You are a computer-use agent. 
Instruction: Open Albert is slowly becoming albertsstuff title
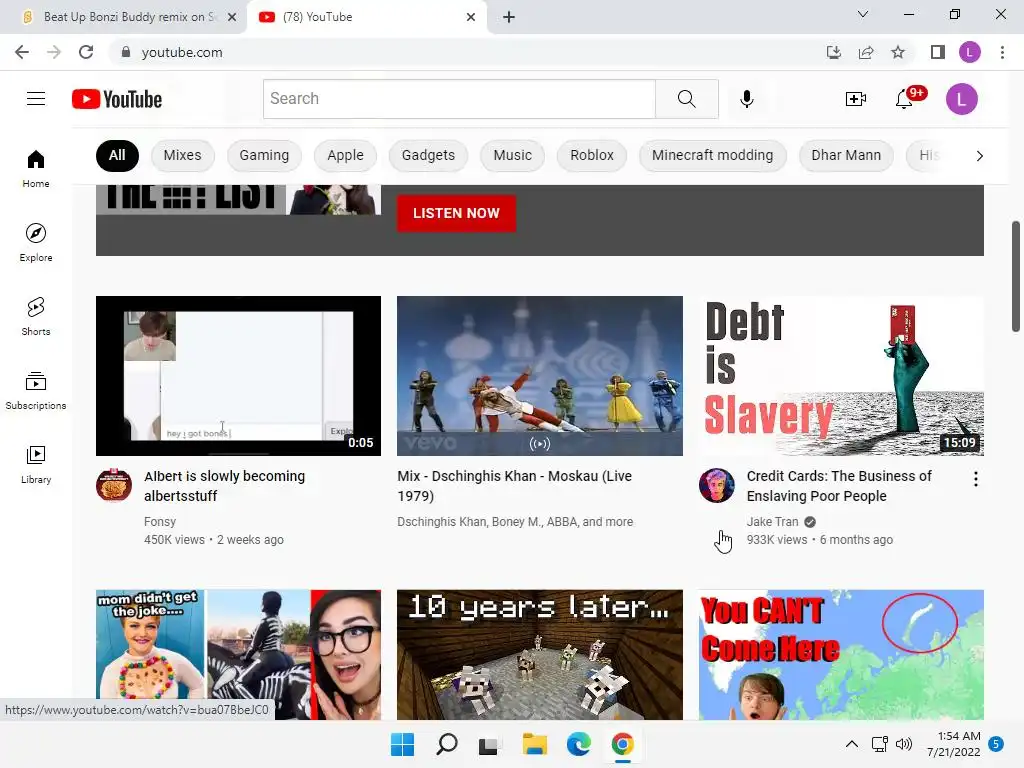point(225,486)
